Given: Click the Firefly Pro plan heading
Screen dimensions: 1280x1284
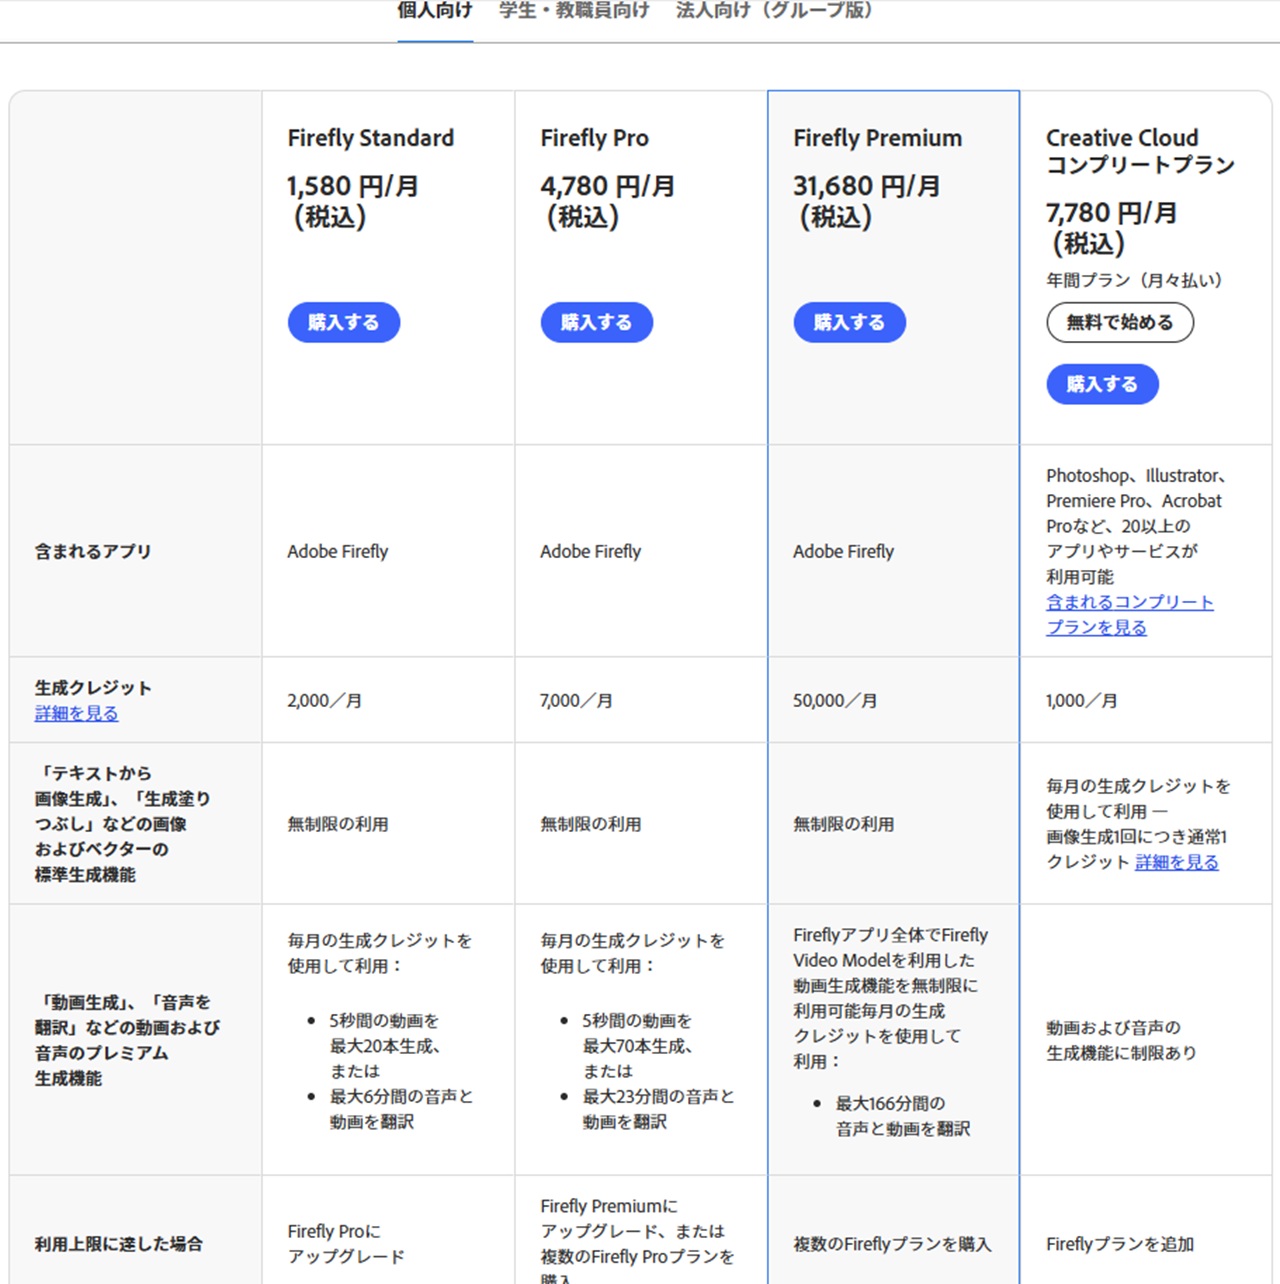Looking at the screenshot, I should (x=595, y=138).
